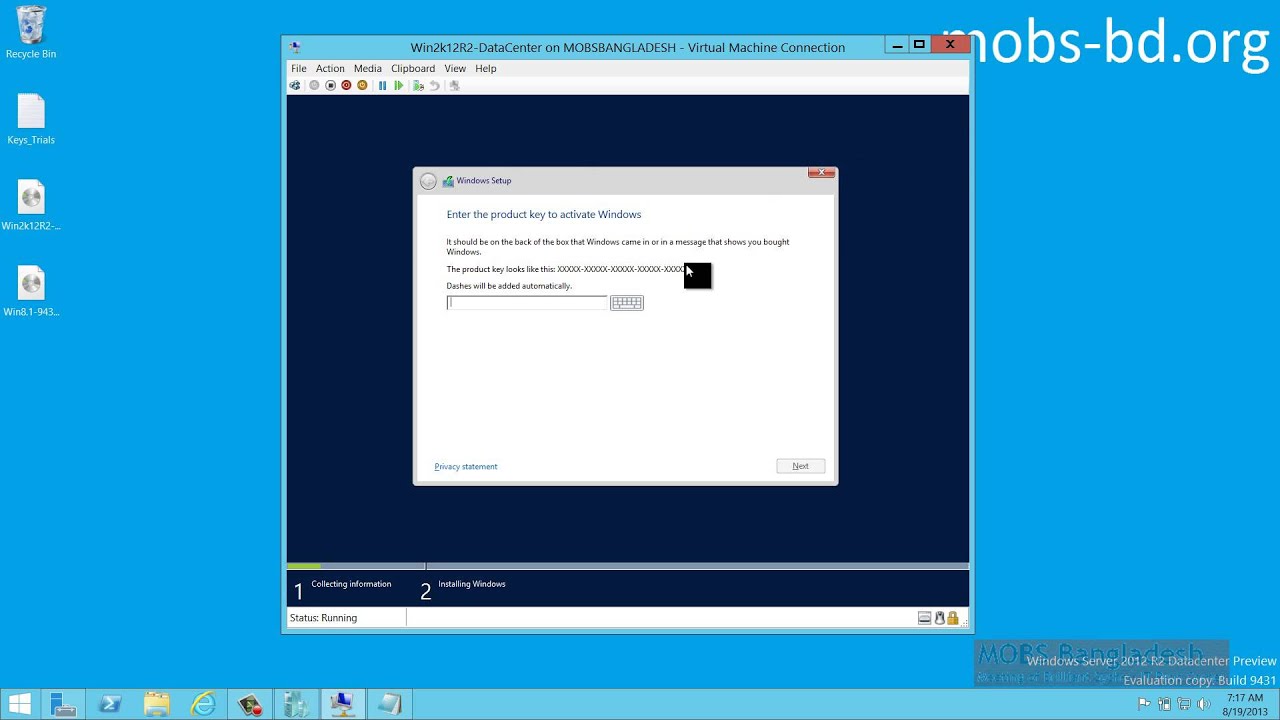Minimize the Virtual Machine Connection window

897,45
